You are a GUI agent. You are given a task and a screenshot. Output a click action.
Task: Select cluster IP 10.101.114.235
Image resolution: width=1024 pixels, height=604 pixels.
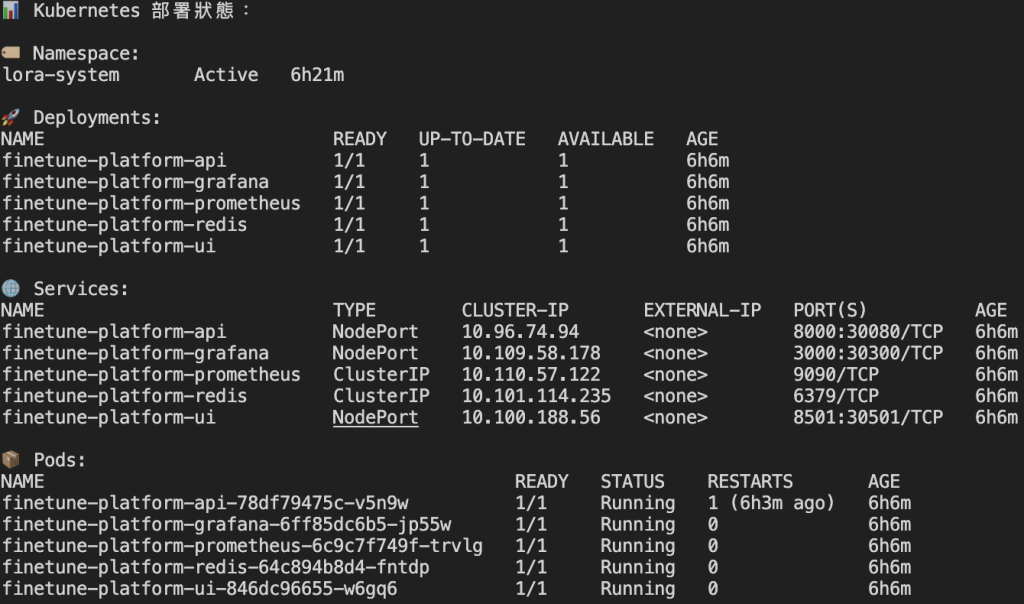click(x=536, y=396)
